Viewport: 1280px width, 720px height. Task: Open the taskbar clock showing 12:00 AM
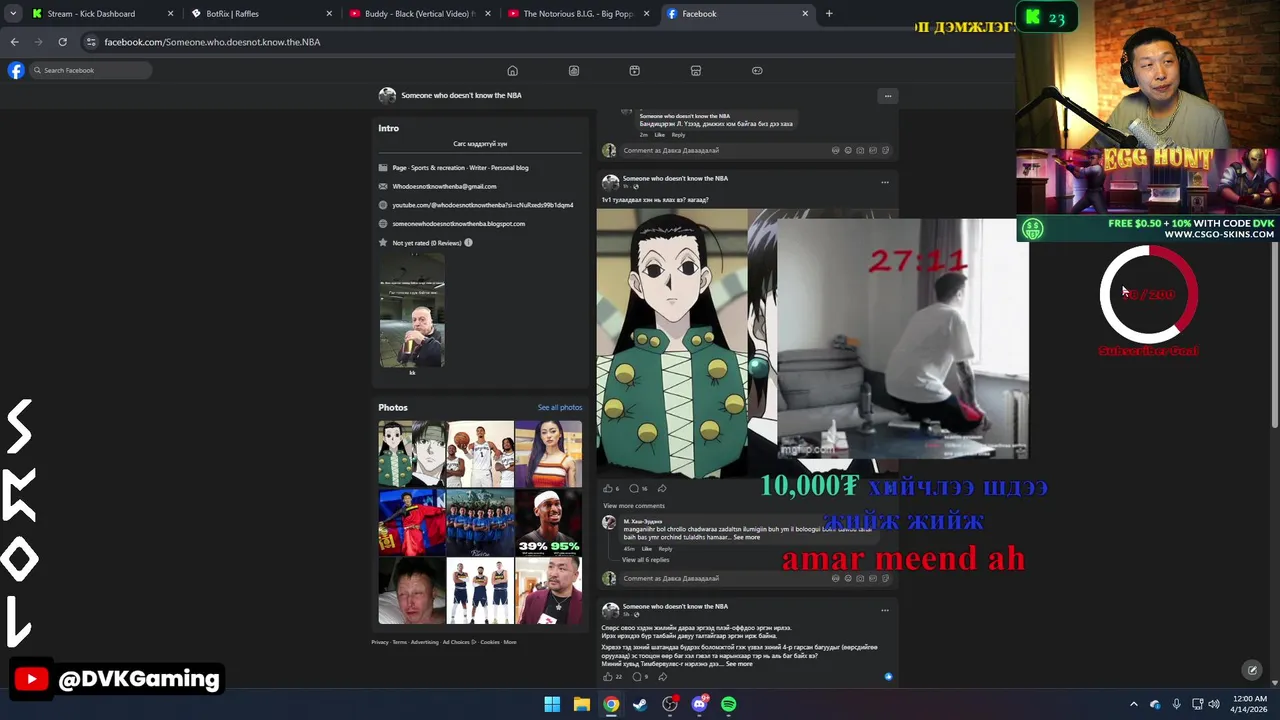[x=1249, y=704]
